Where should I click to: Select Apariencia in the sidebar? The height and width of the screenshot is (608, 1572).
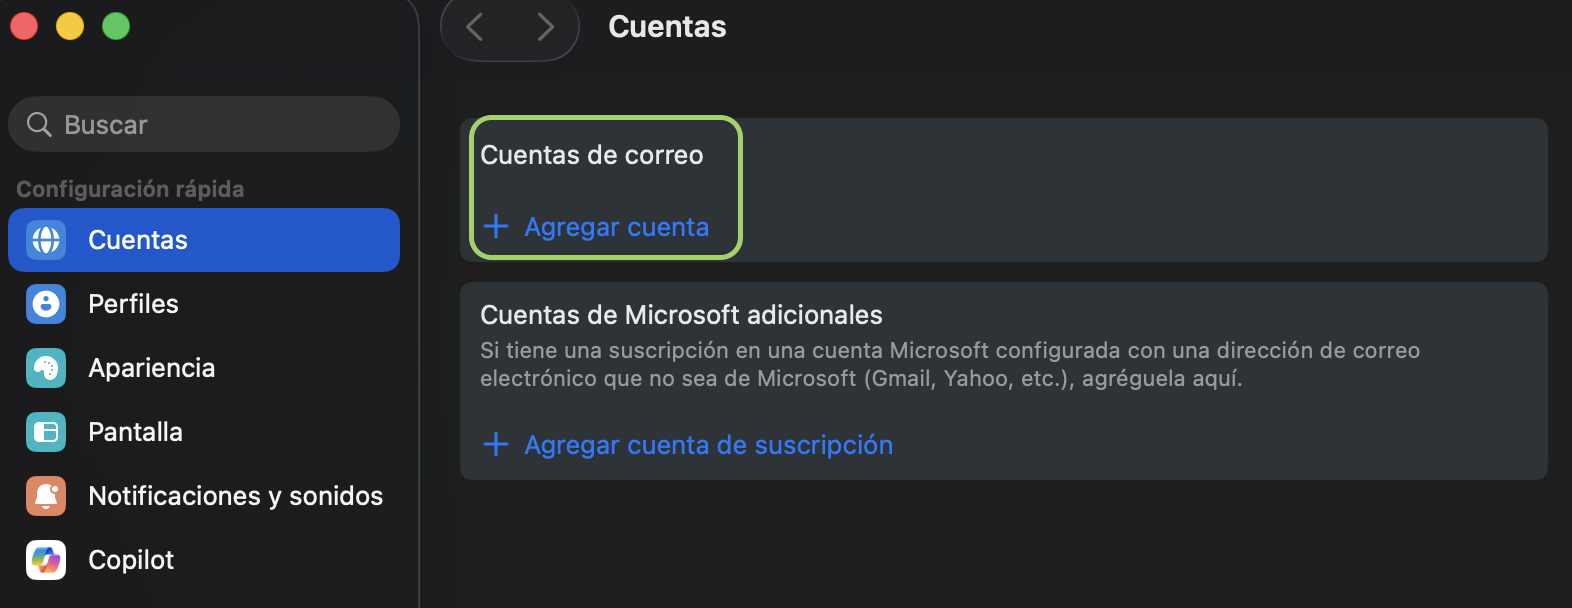pyautogui.click(x=204, y=368)
